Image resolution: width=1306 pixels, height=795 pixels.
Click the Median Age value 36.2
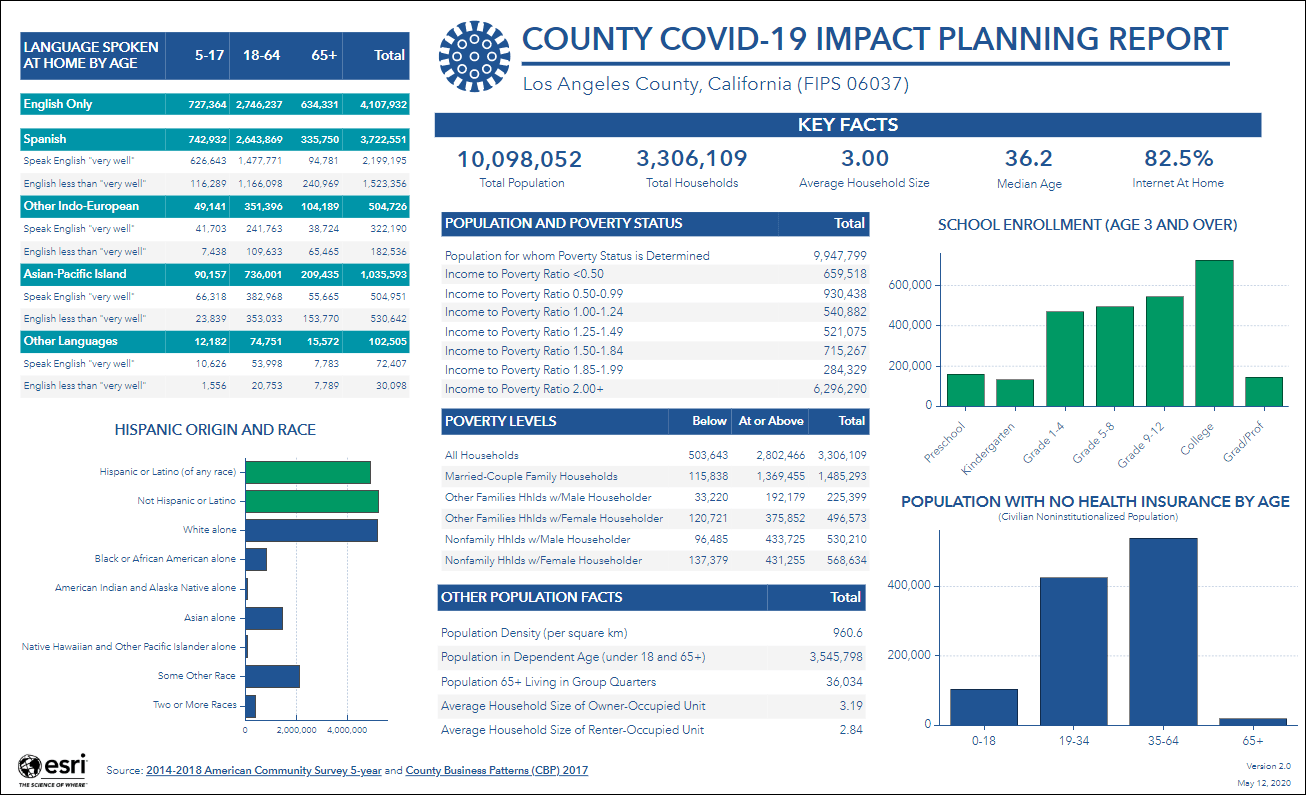point(1029,159)
